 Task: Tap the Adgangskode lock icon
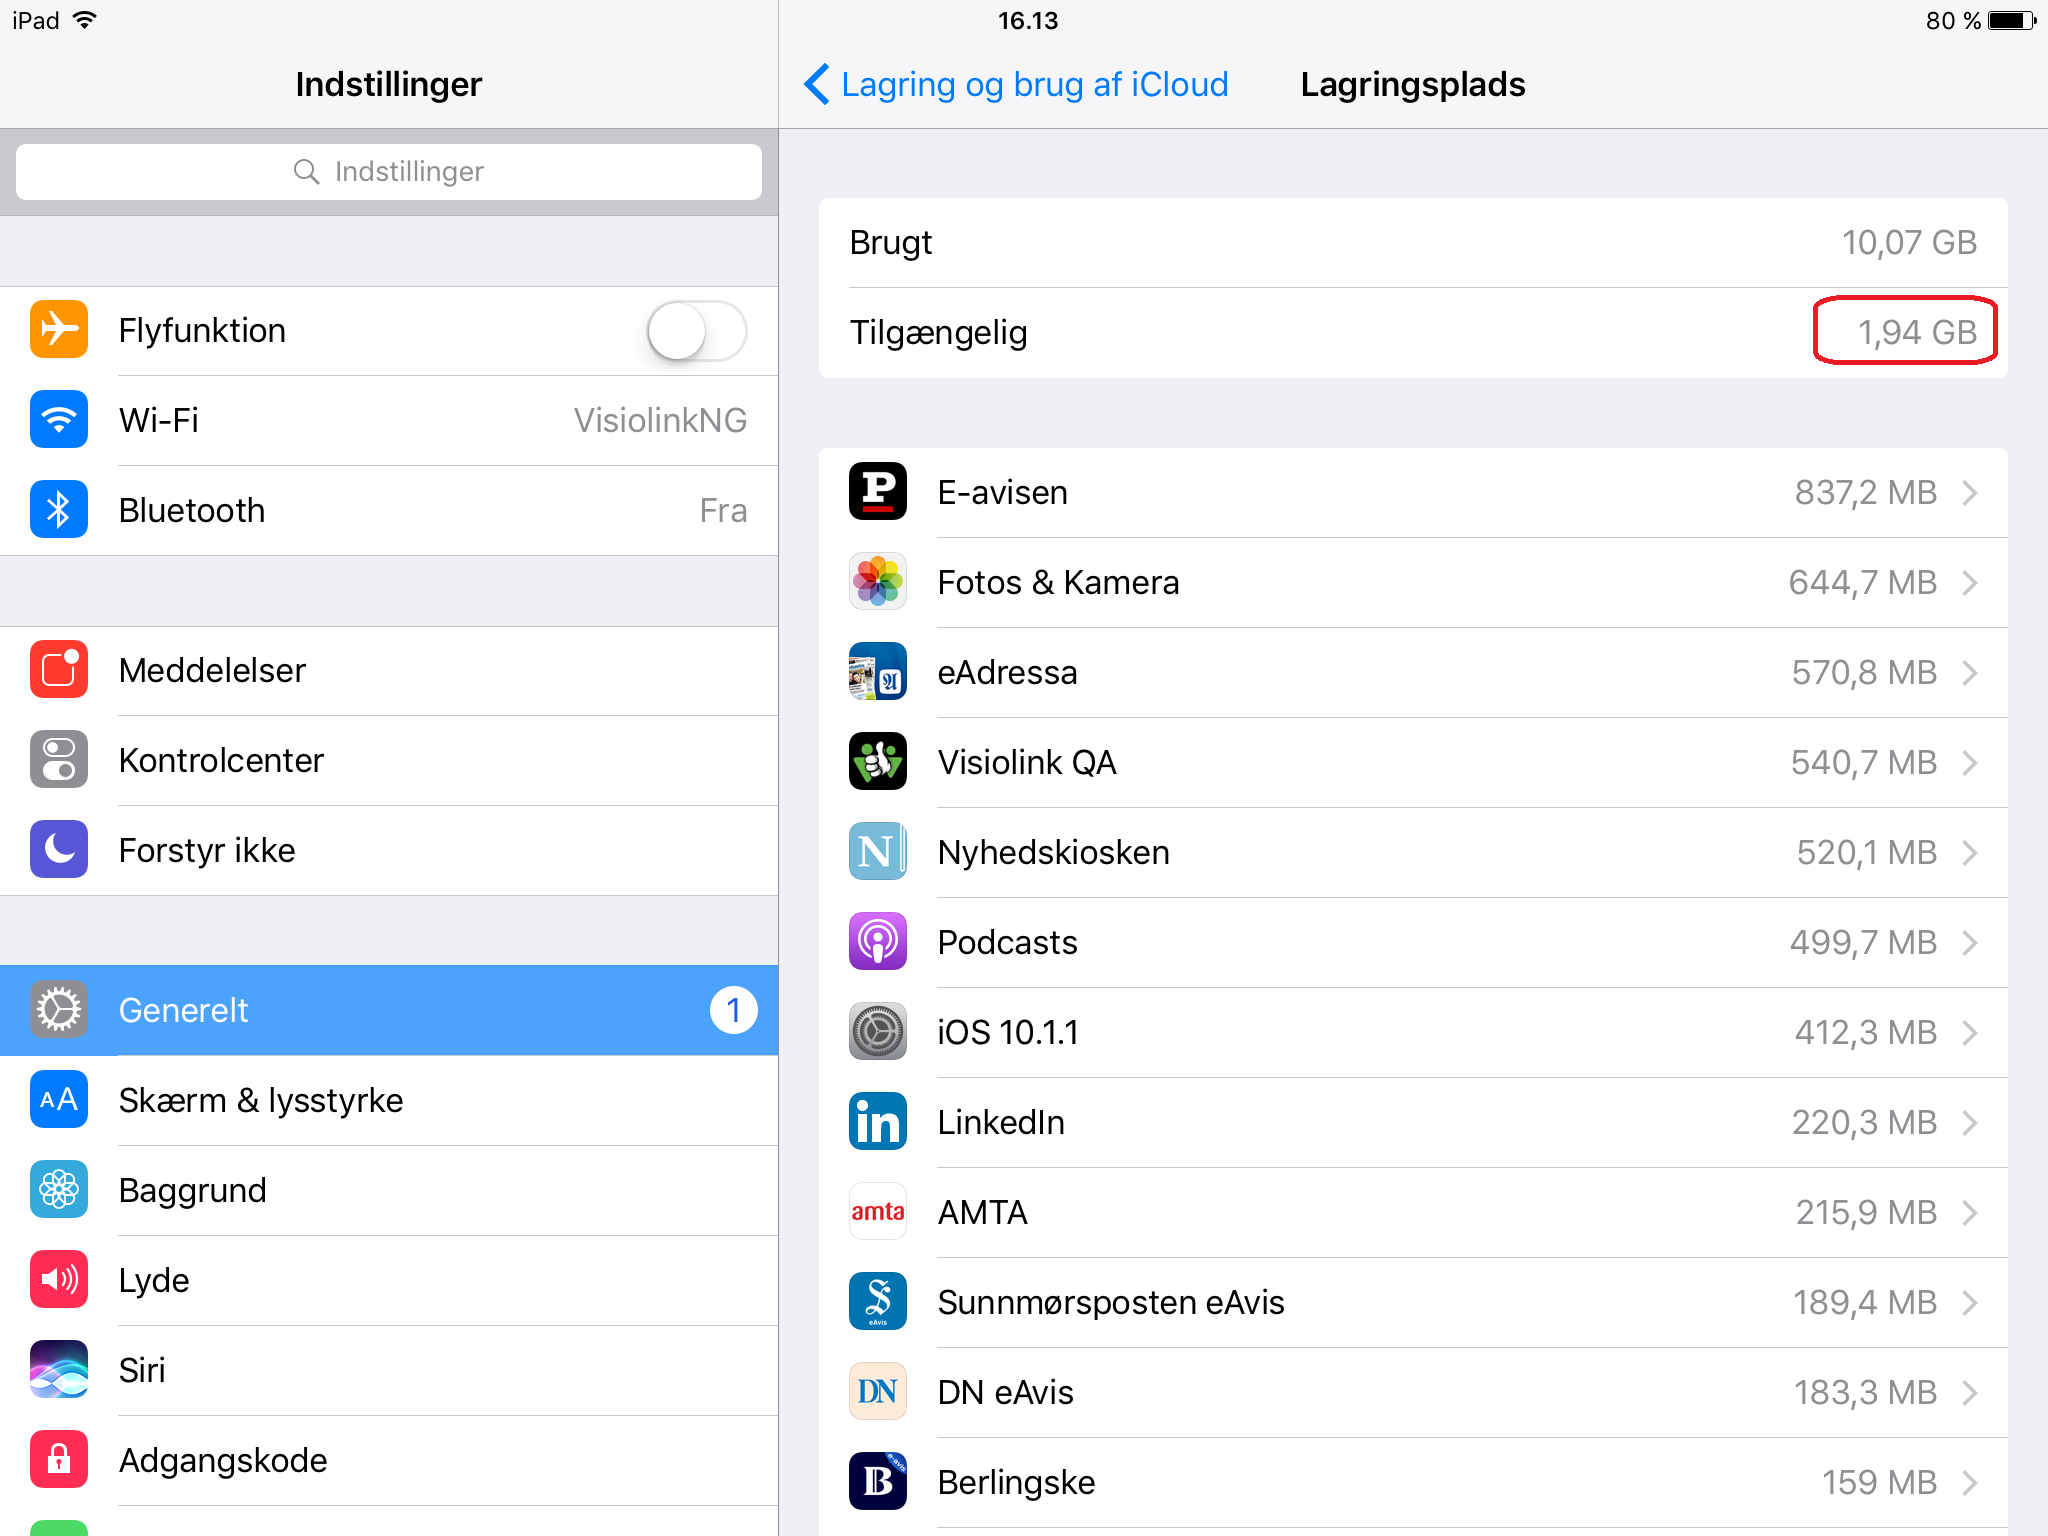(59, 1460)
